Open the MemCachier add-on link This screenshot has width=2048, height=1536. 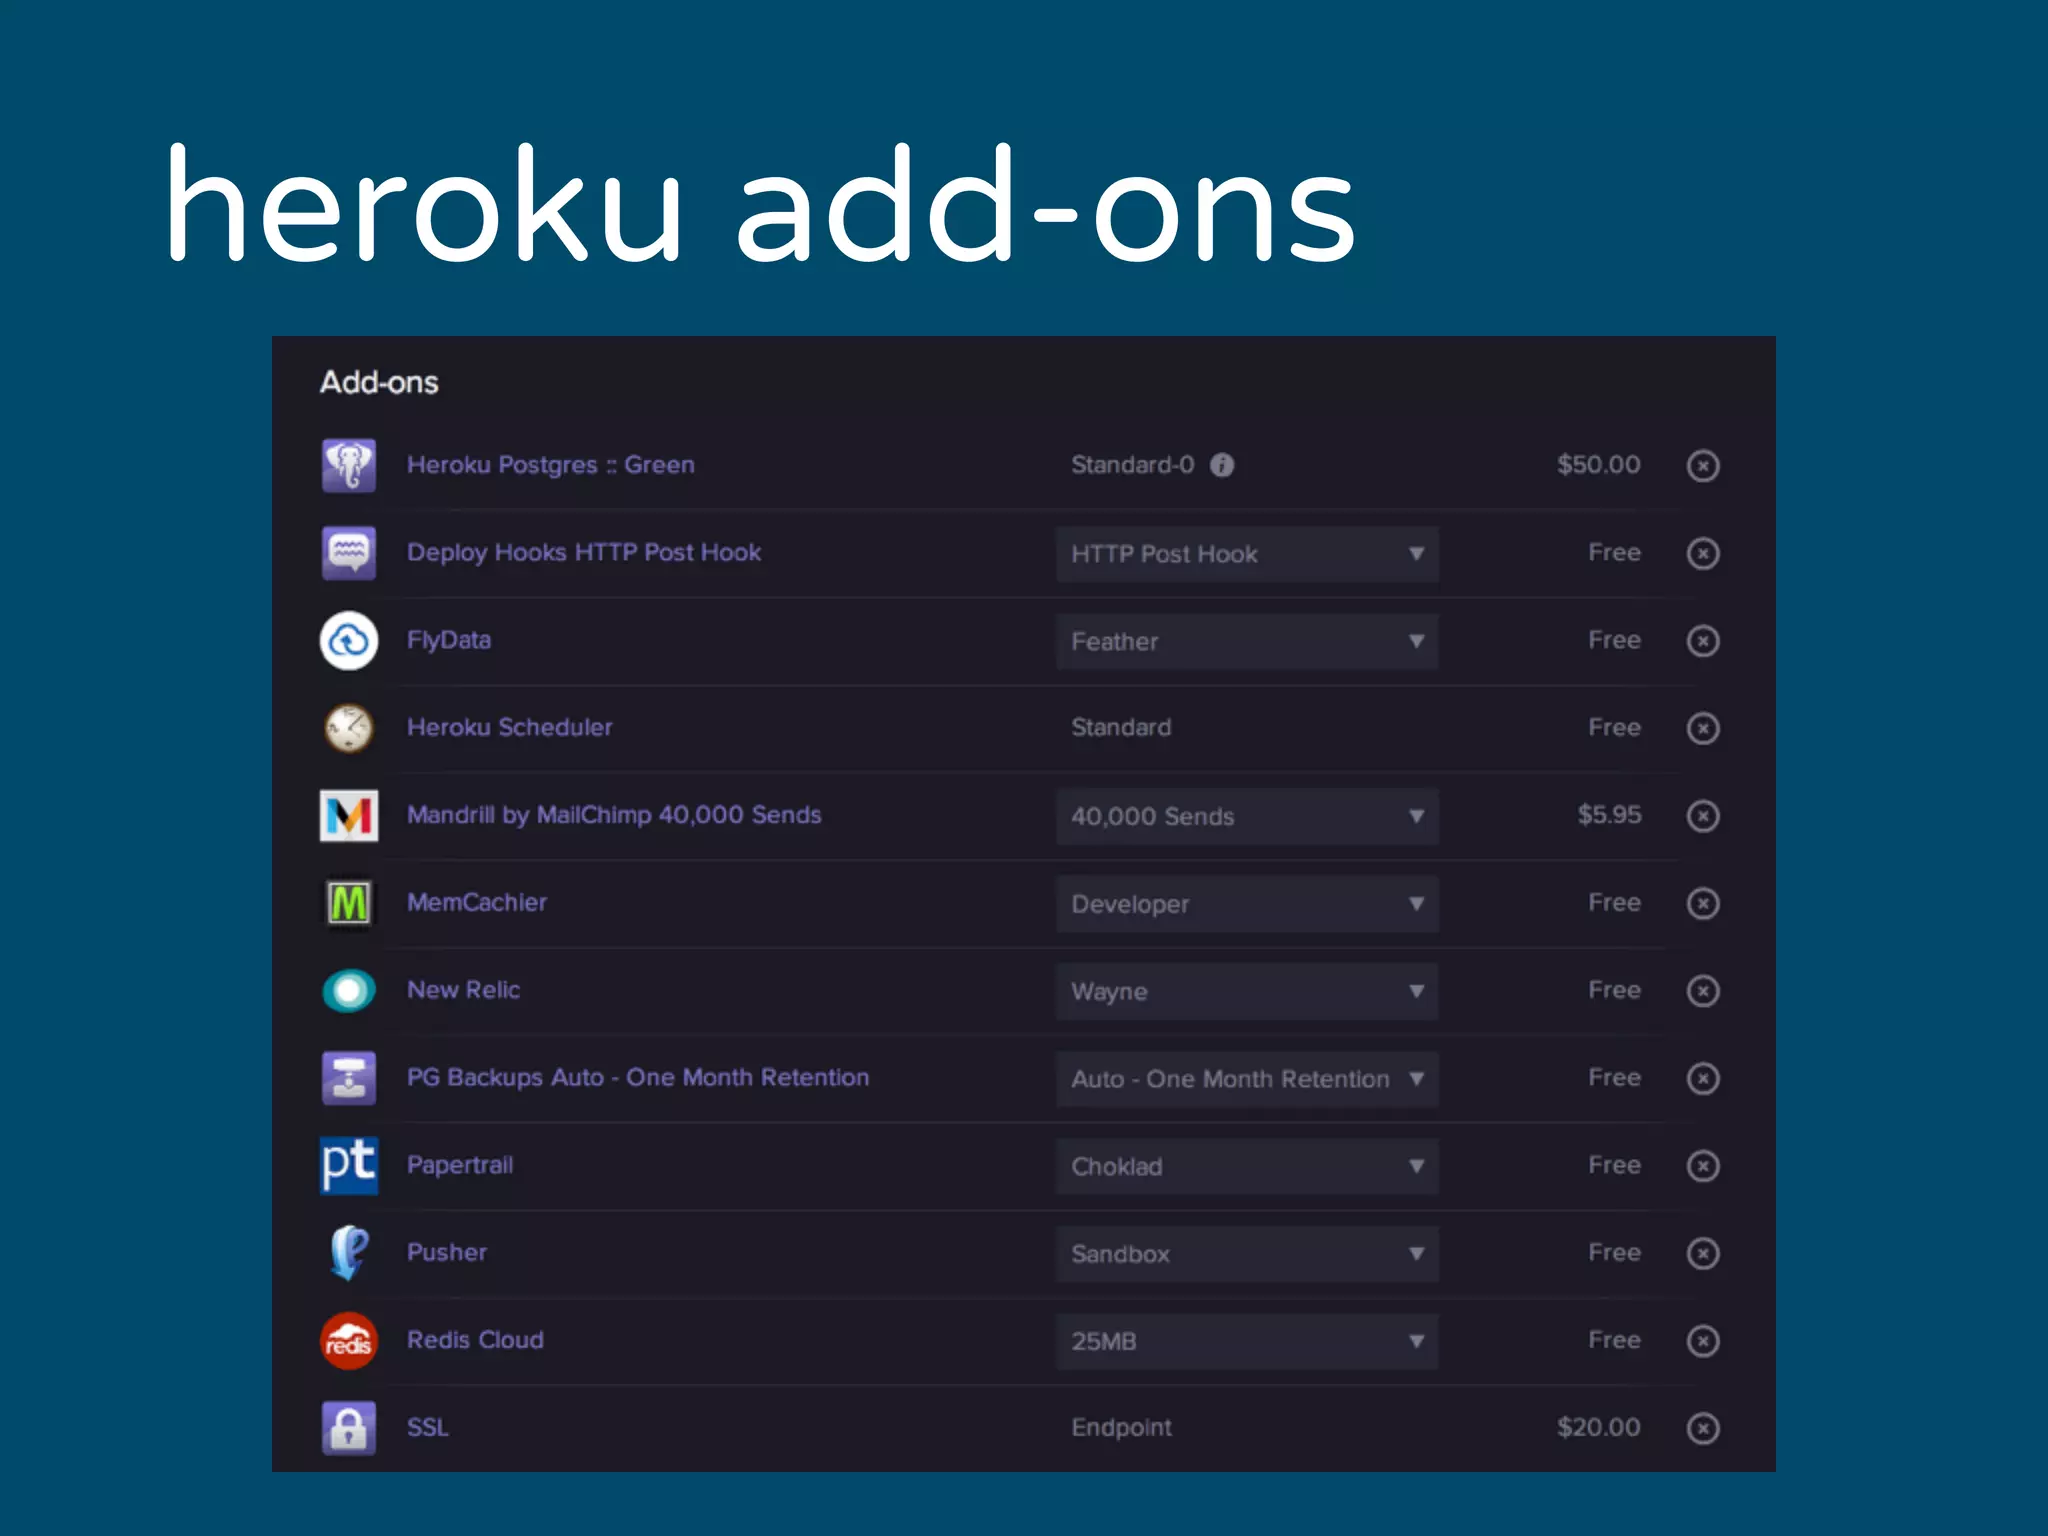[x=477, y=902]
